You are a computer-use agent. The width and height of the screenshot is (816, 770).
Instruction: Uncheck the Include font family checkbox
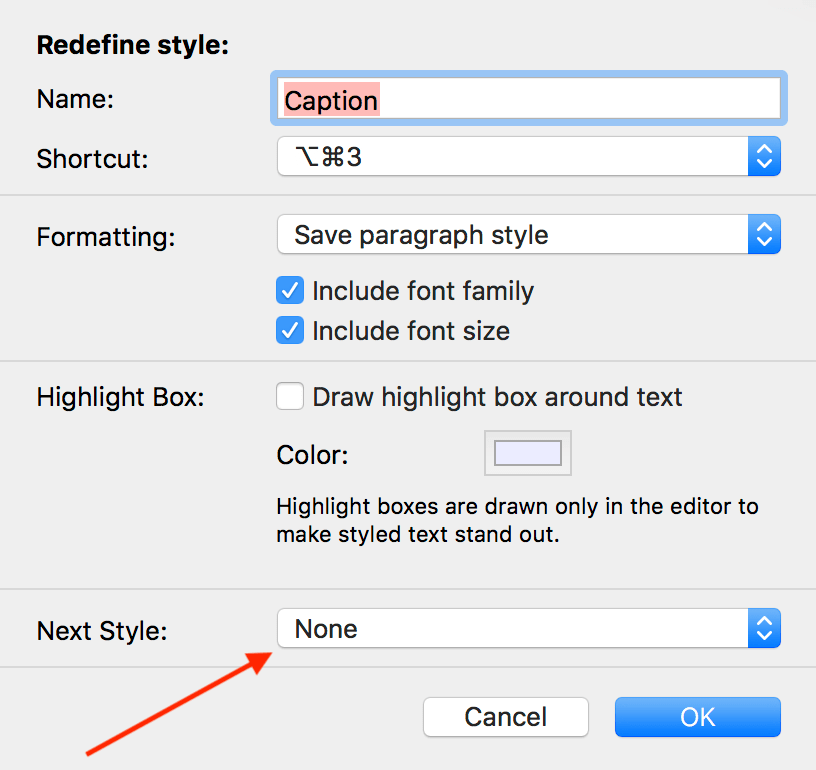290,290
